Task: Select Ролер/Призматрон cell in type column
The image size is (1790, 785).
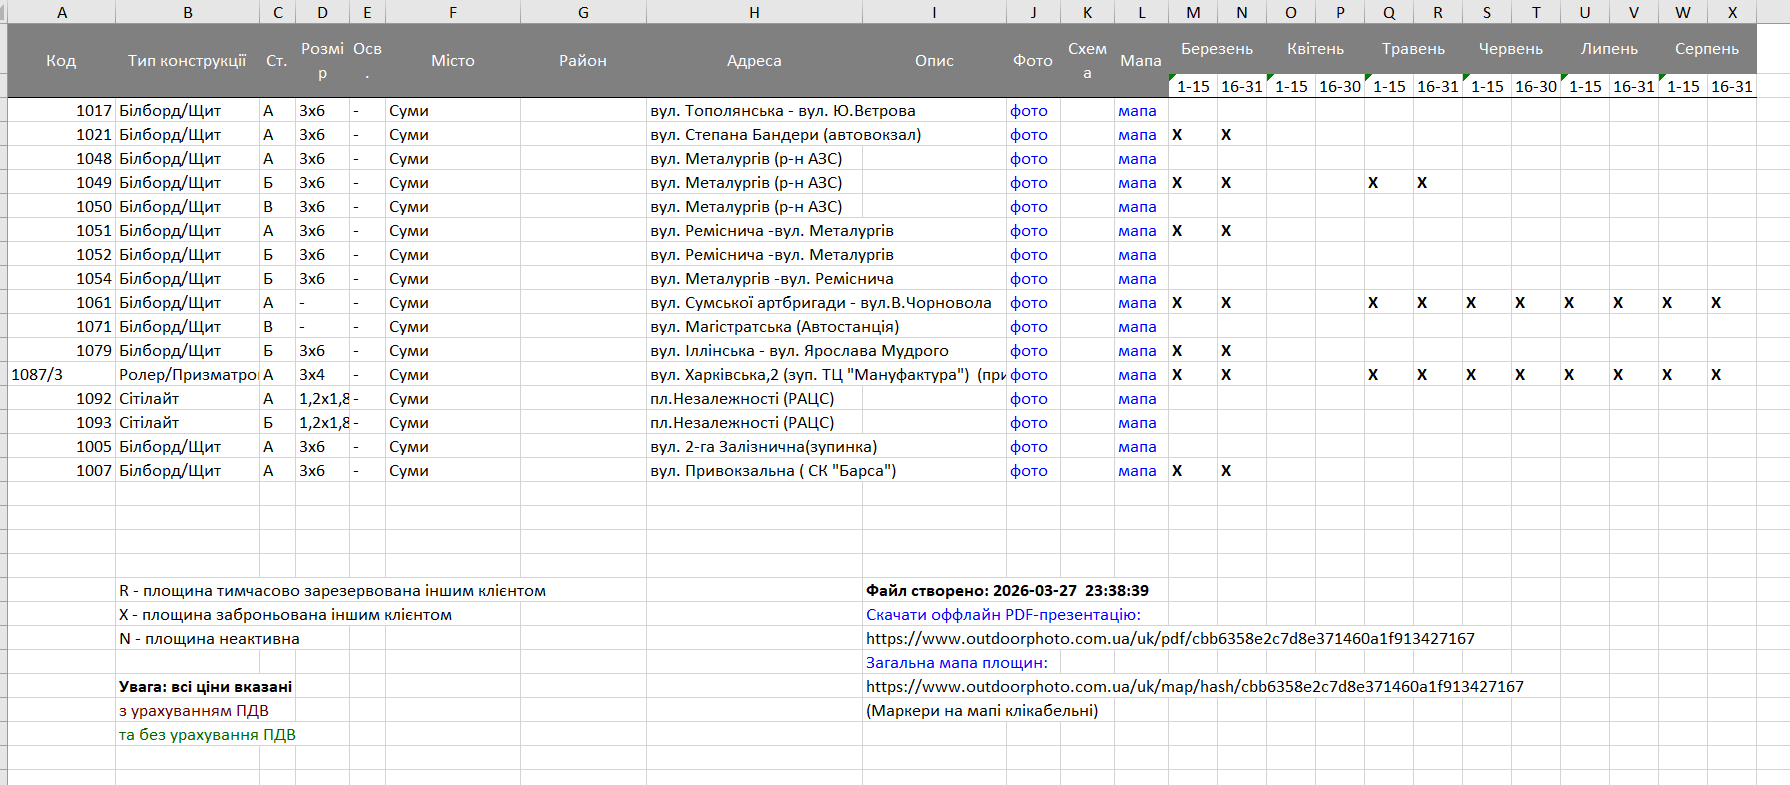Action: tap(187, 375)
